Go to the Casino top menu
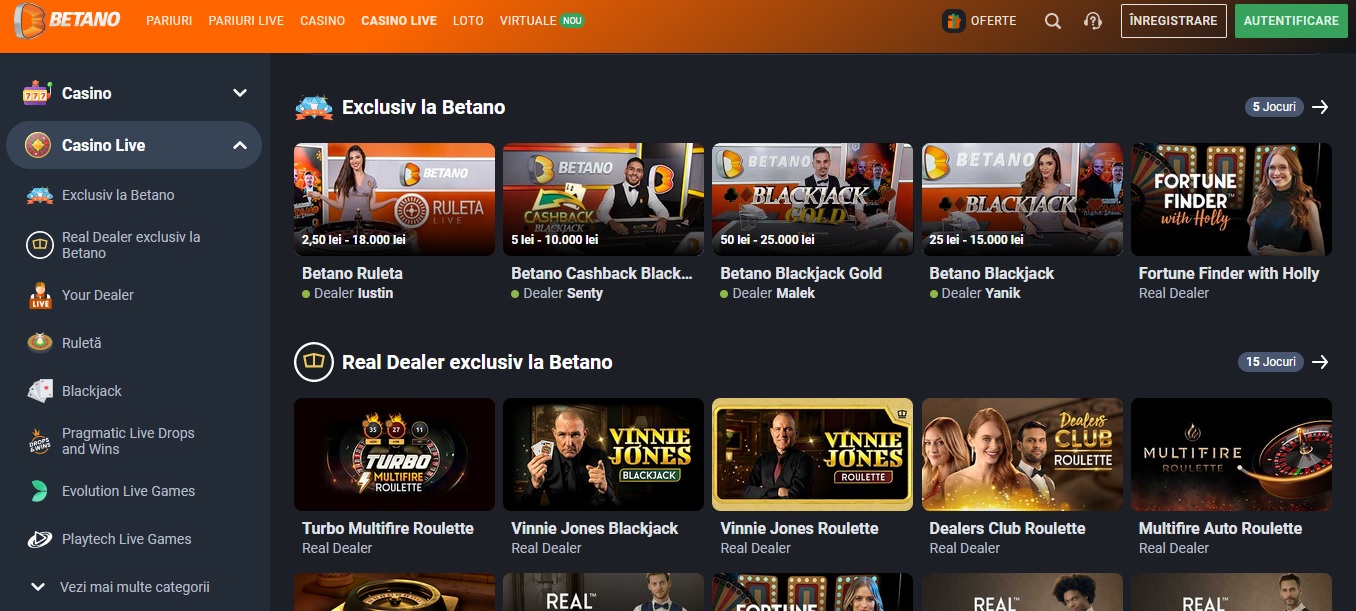Screen dimensions: 1356x611 coord(322,21)
